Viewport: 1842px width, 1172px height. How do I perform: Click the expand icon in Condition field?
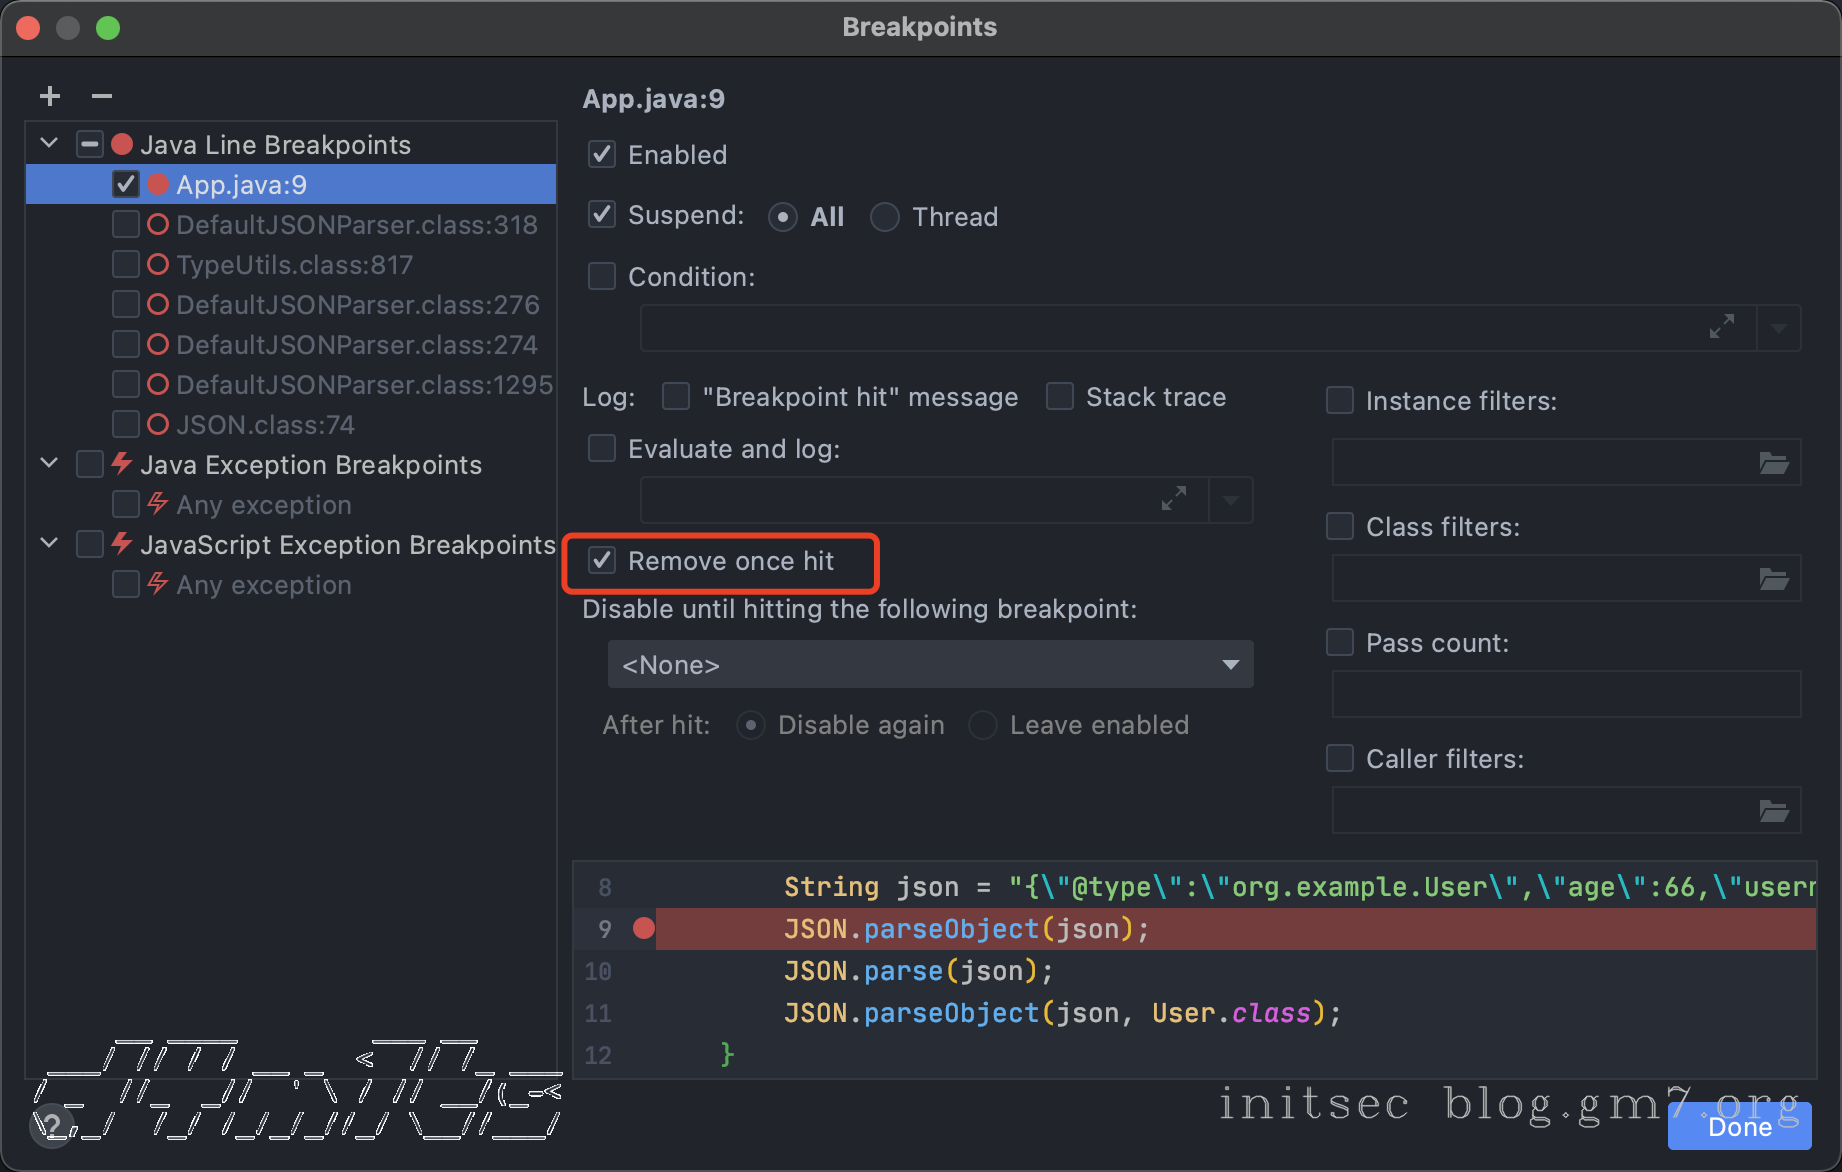[x=1721, y=327]
